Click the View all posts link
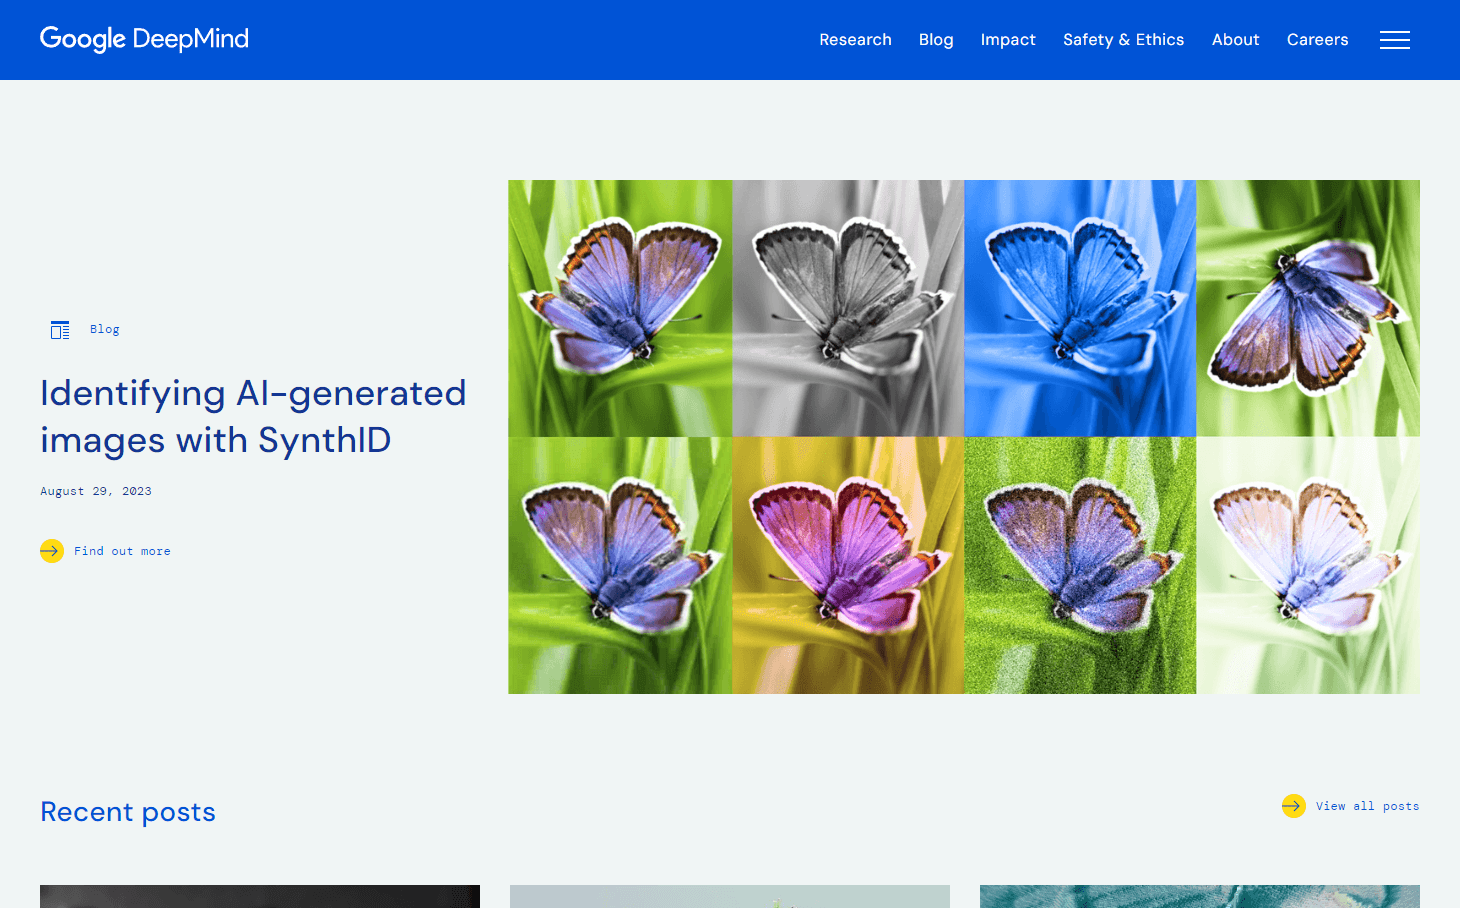The width and height of the screenshot is (1460, 908). (1367, 806)
